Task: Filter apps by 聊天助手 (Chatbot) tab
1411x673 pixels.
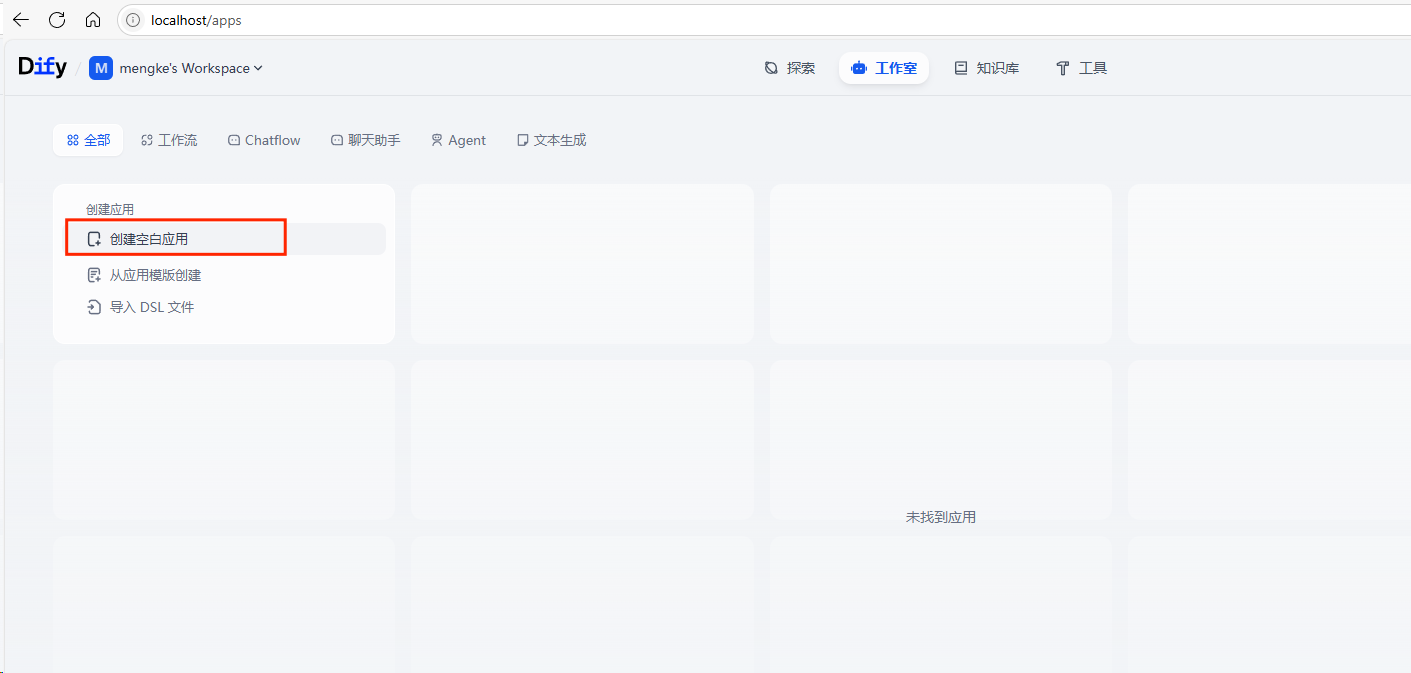Action: coord(365,140)
